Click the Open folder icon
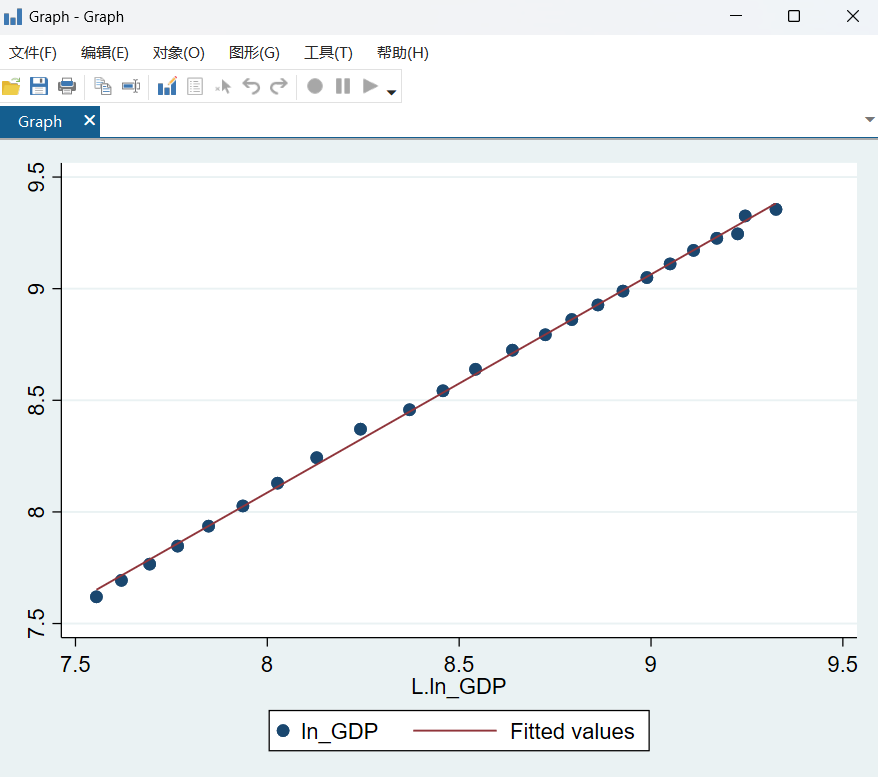The width and height of the screenshot is (878, 777). point(11,86)
